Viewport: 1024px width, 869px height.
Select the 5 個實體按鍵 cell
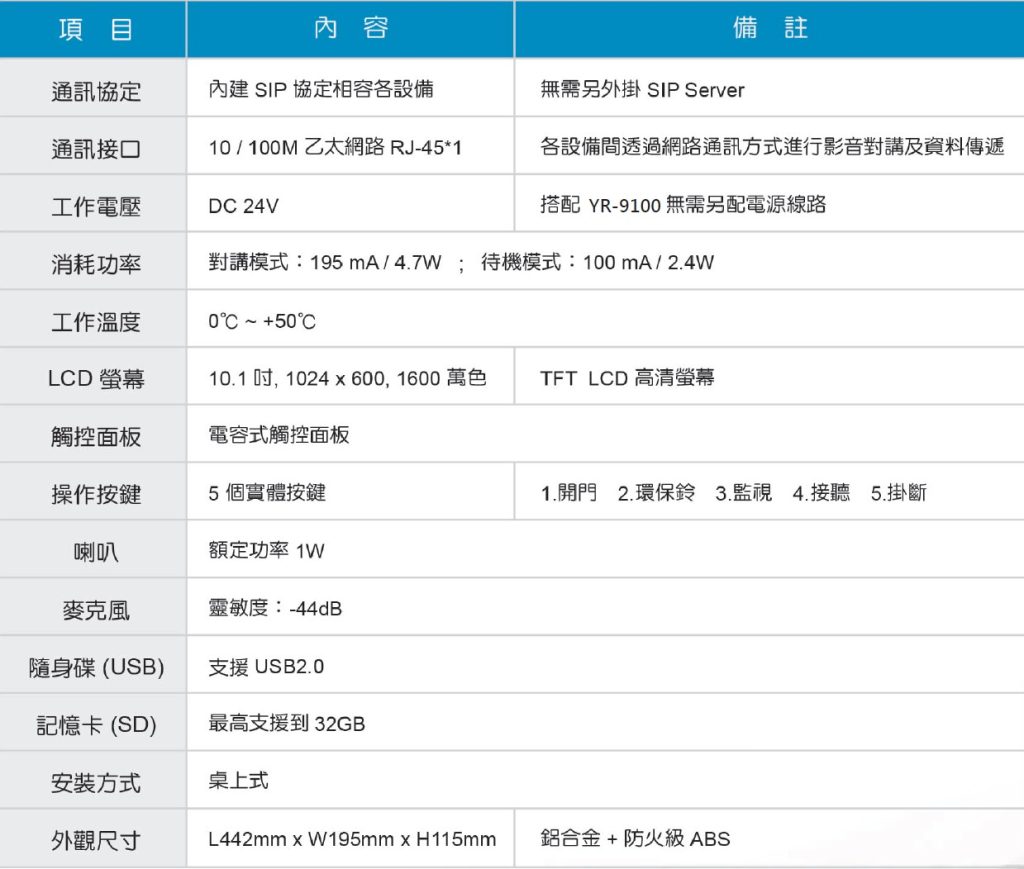coord(267,493)
